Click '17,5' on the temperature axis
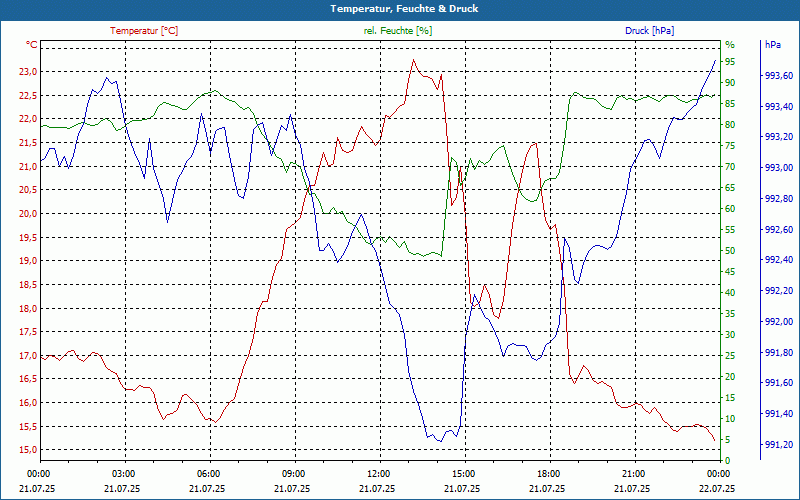Viewport: 800px width, 500px height. [28, 332]
